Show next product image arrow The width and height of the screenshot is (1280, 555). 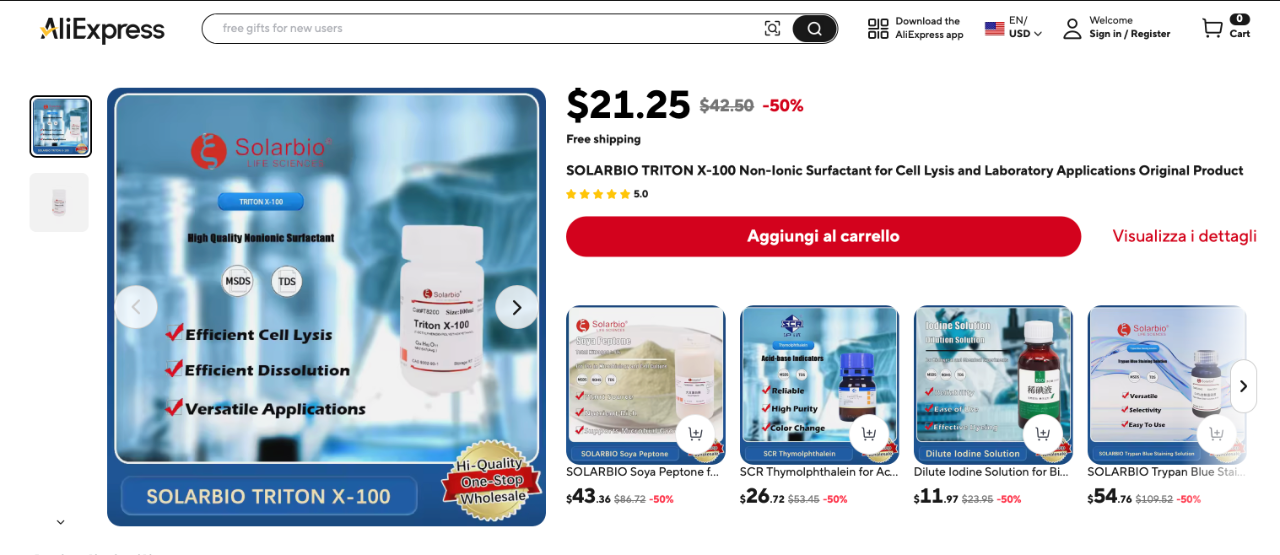[517, 307]
